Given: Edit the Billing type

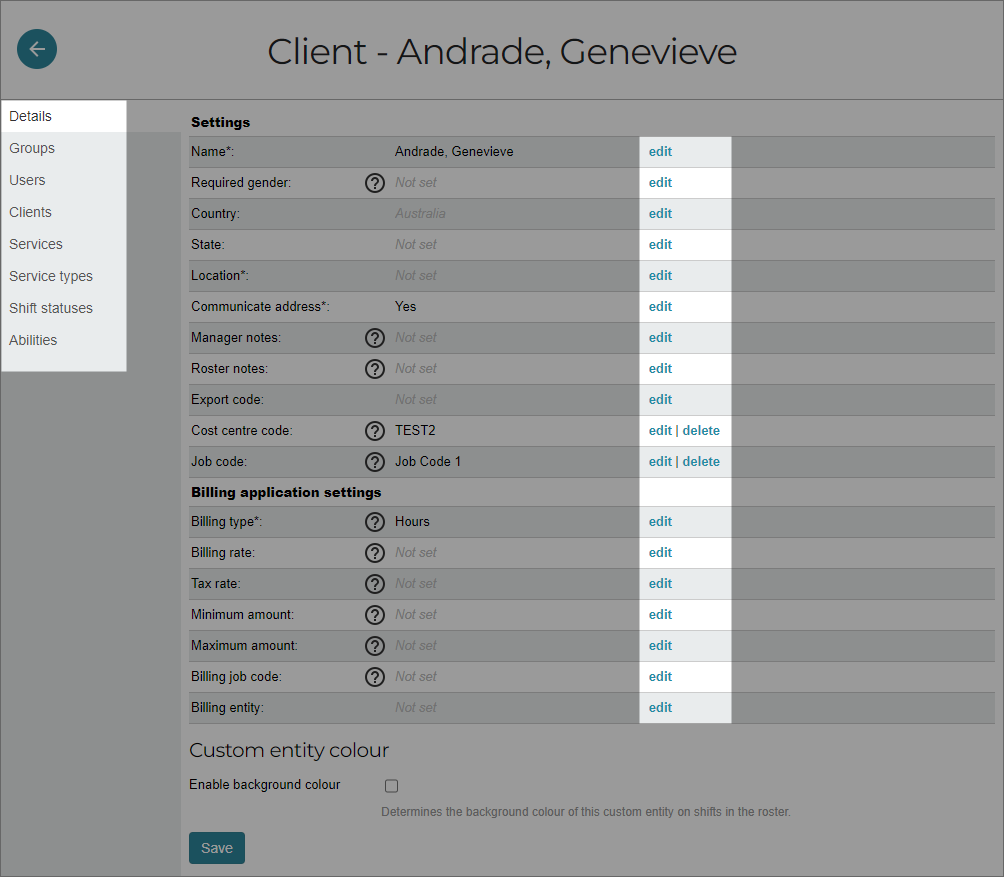Looking at the screenshot, I should point(660,522).
